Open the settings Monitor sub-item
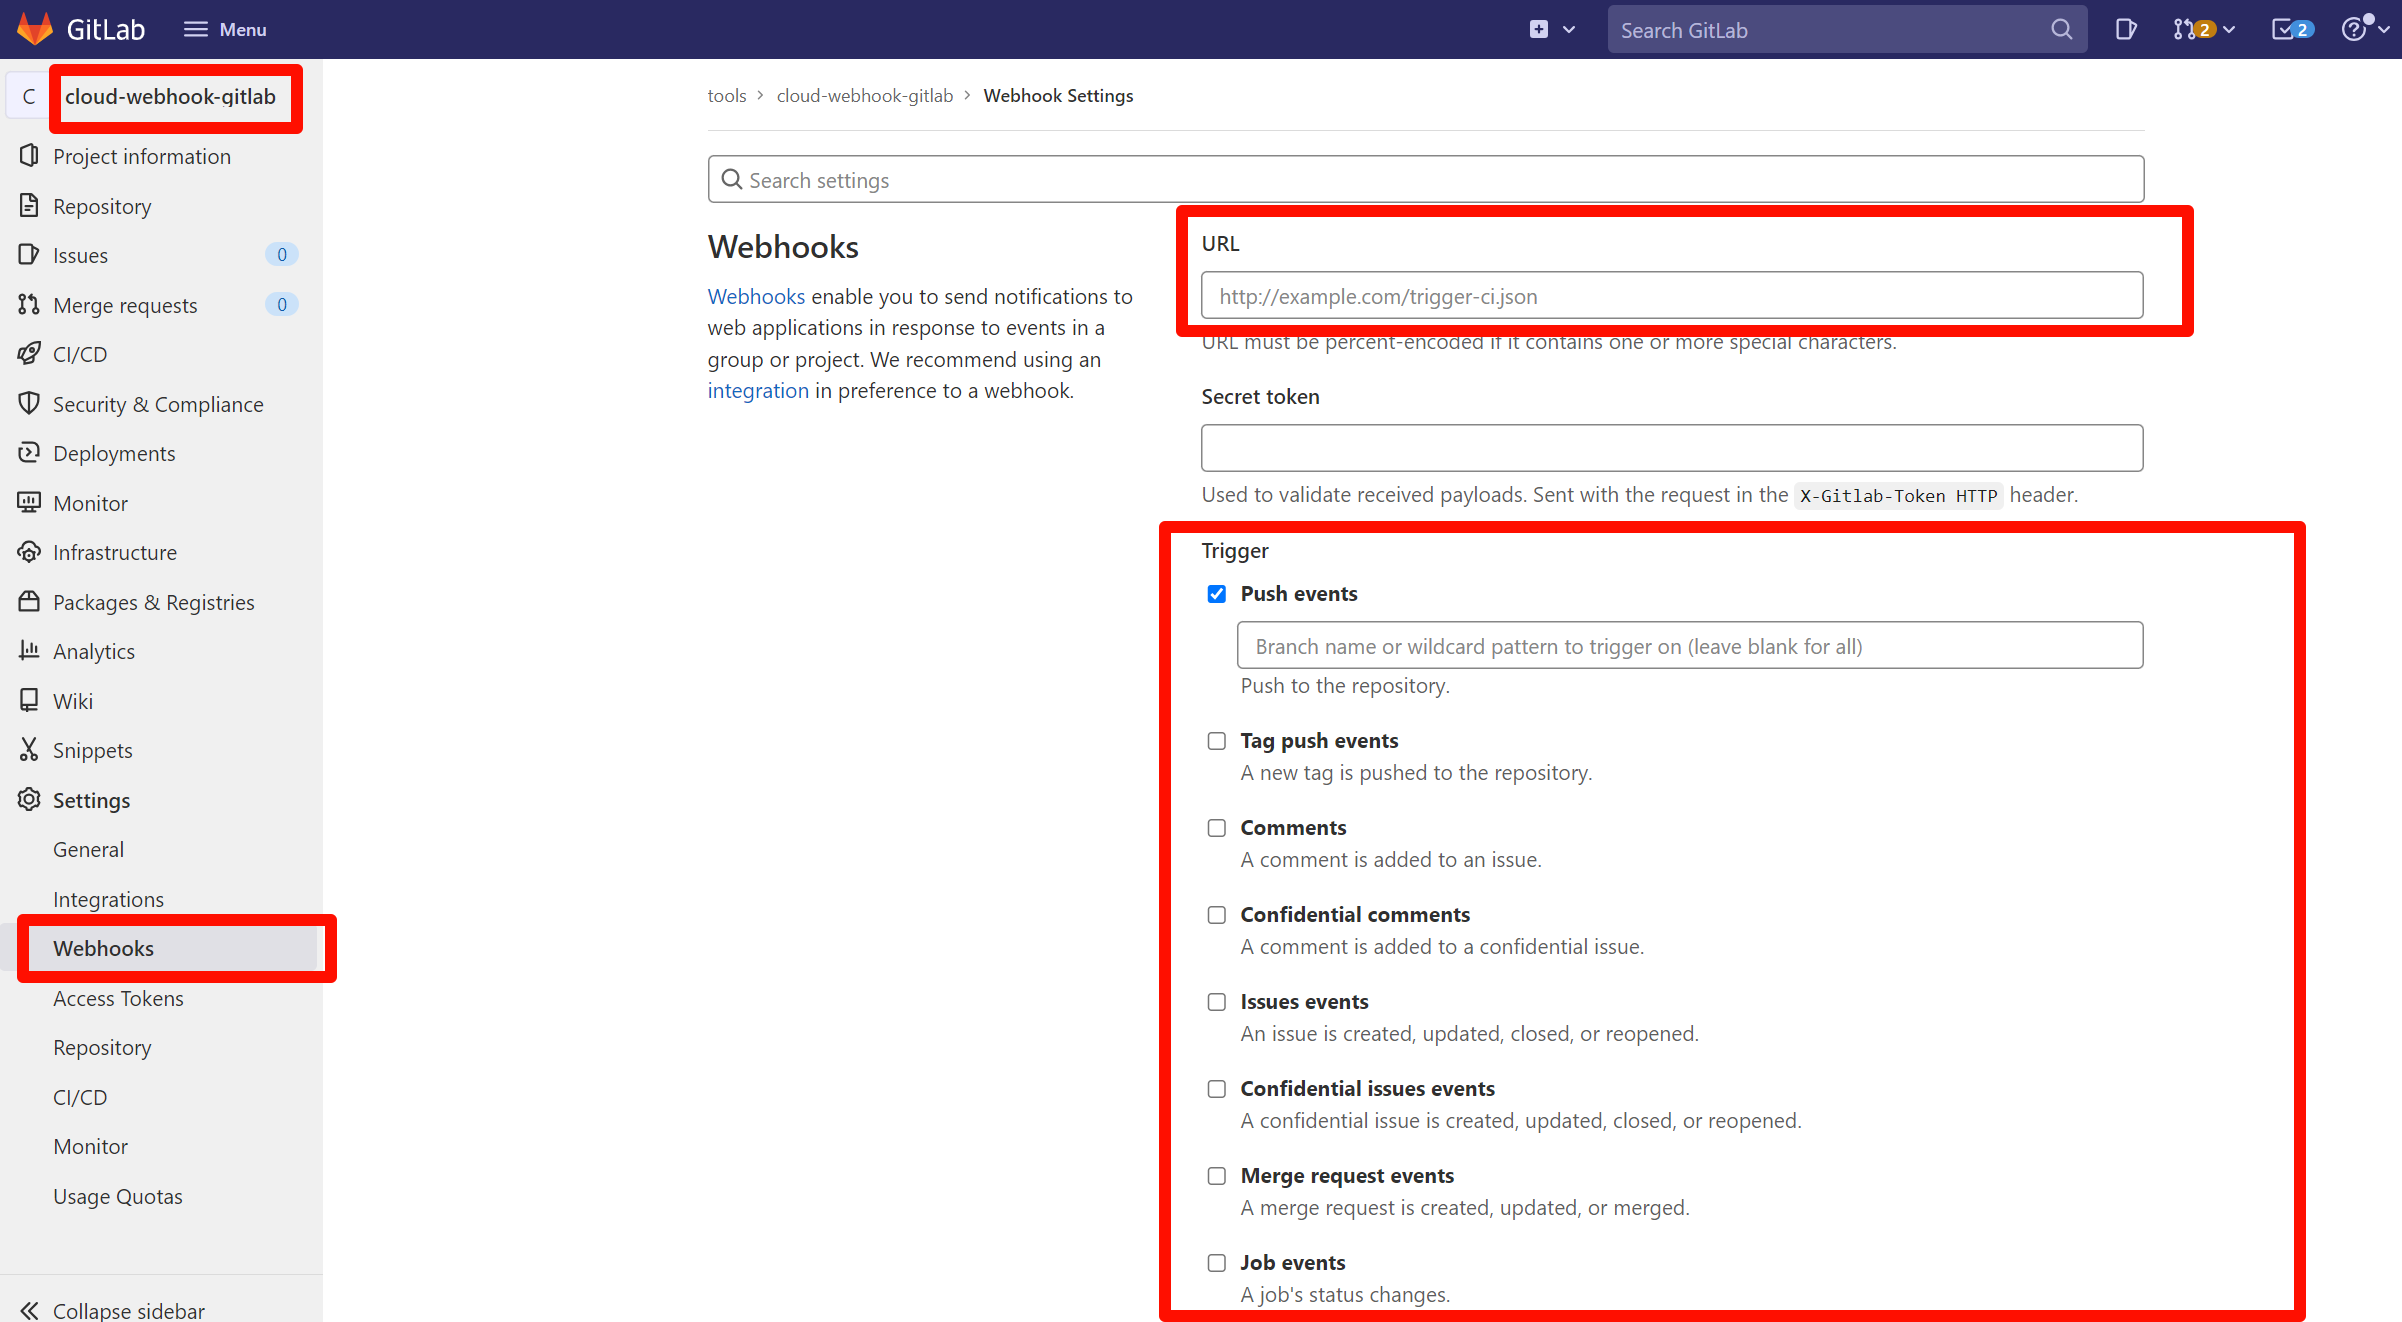The height and width of the screenshot is (1322, 2402). 90,1146
